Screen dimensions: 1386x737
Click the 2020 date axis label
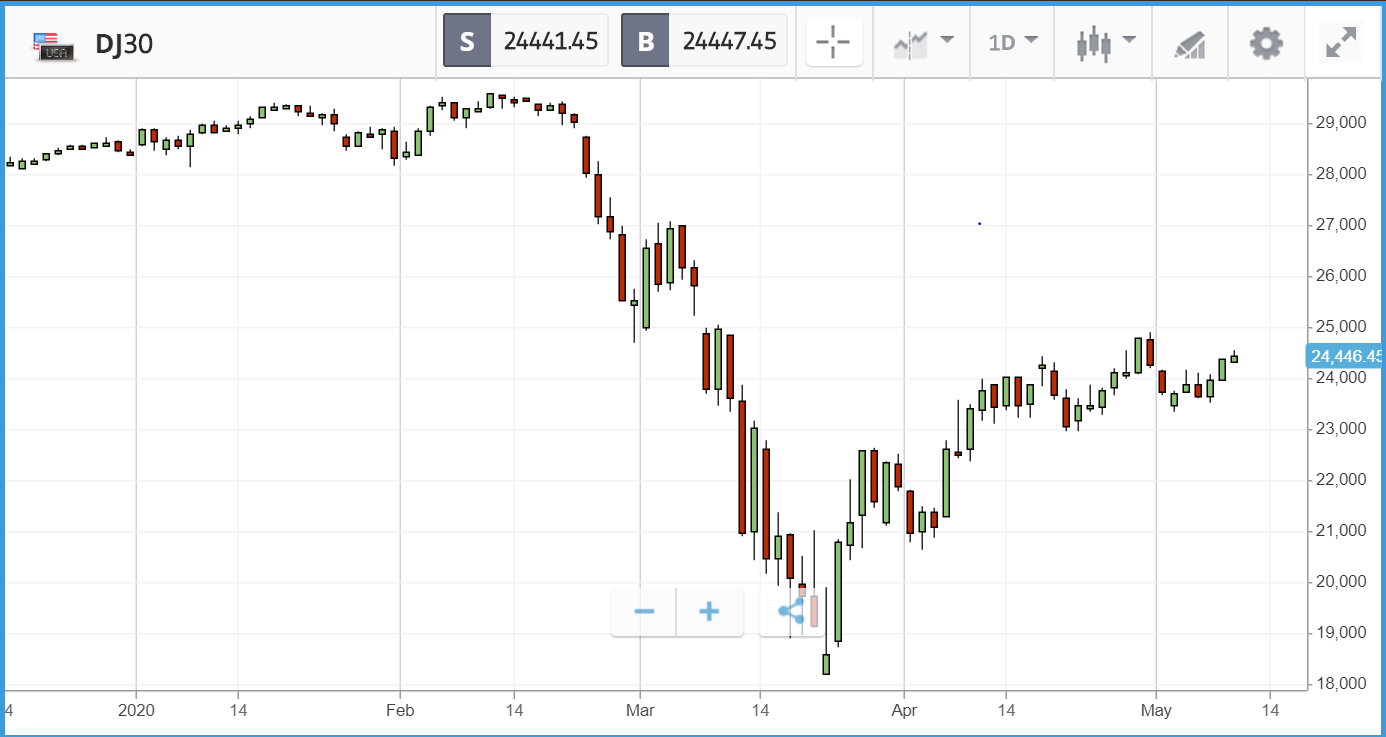pyautogui.click(x=135, y=710)
